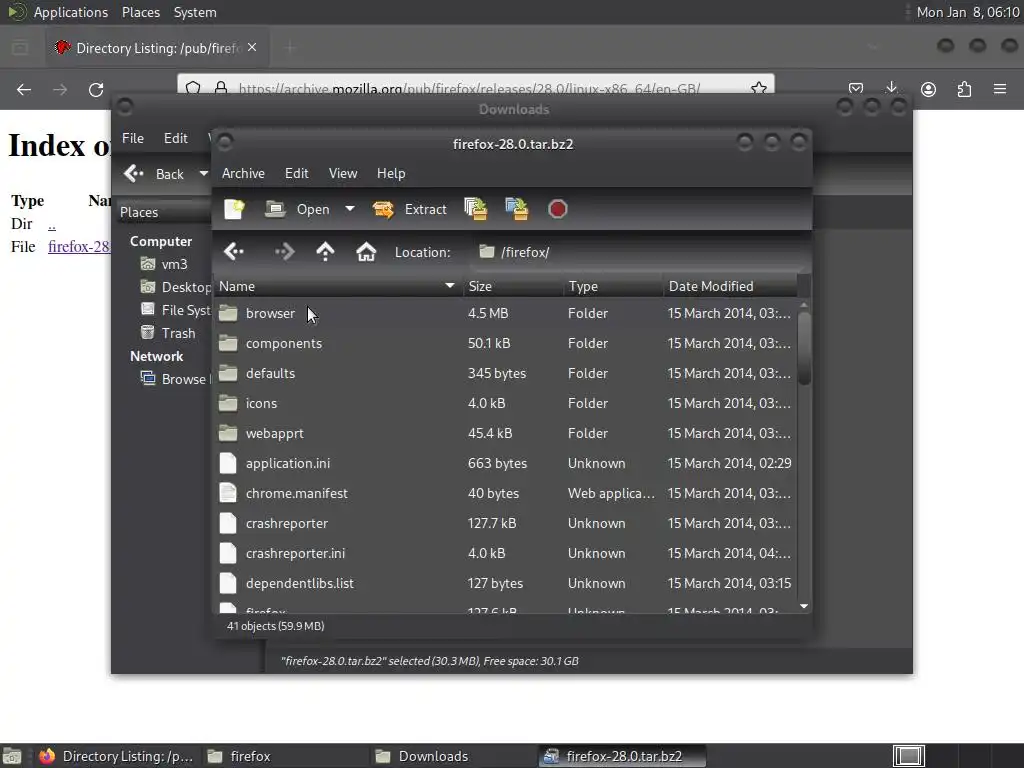Open the Help menu in archive manager
Viewport: 1024px width, 768px height.
pyautogui.click(x=391, y=173)
